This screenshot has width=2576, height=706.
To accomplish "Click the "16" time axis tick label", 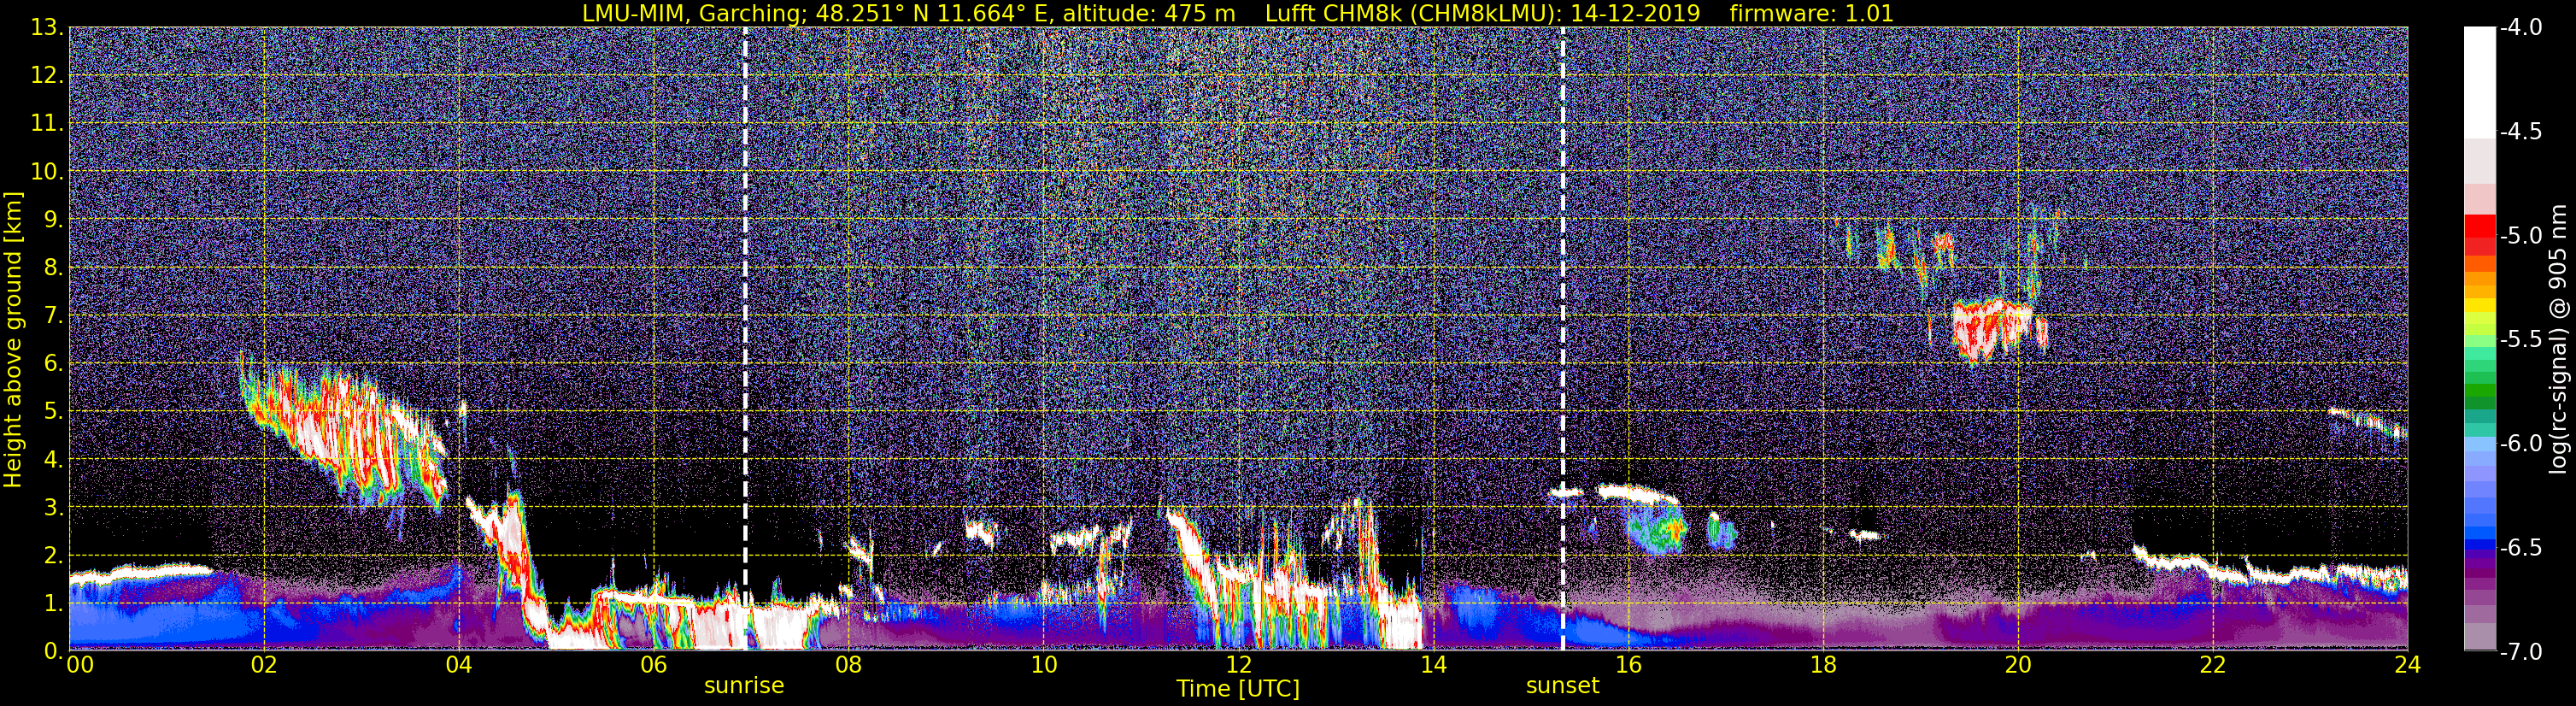I will pos(1628,665).
